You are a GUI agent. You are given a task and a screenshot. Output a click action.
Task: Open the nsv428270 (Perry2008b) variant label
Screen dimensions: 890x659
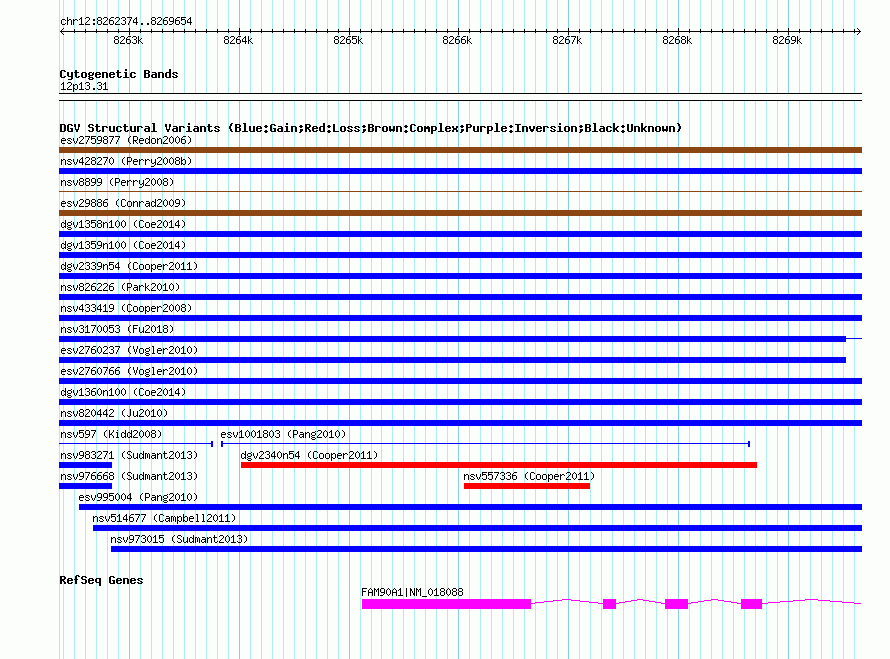(x=126, y=161)
